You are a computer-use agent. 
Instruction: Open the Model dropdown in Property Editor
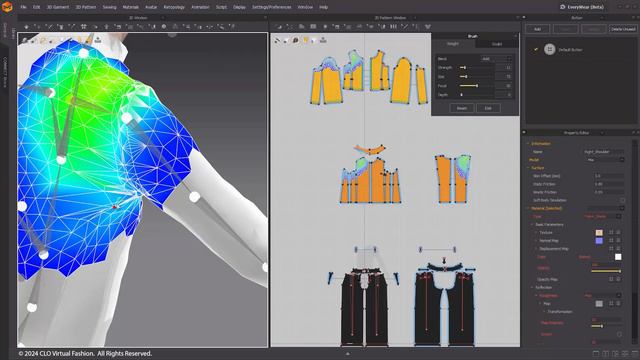605,160
